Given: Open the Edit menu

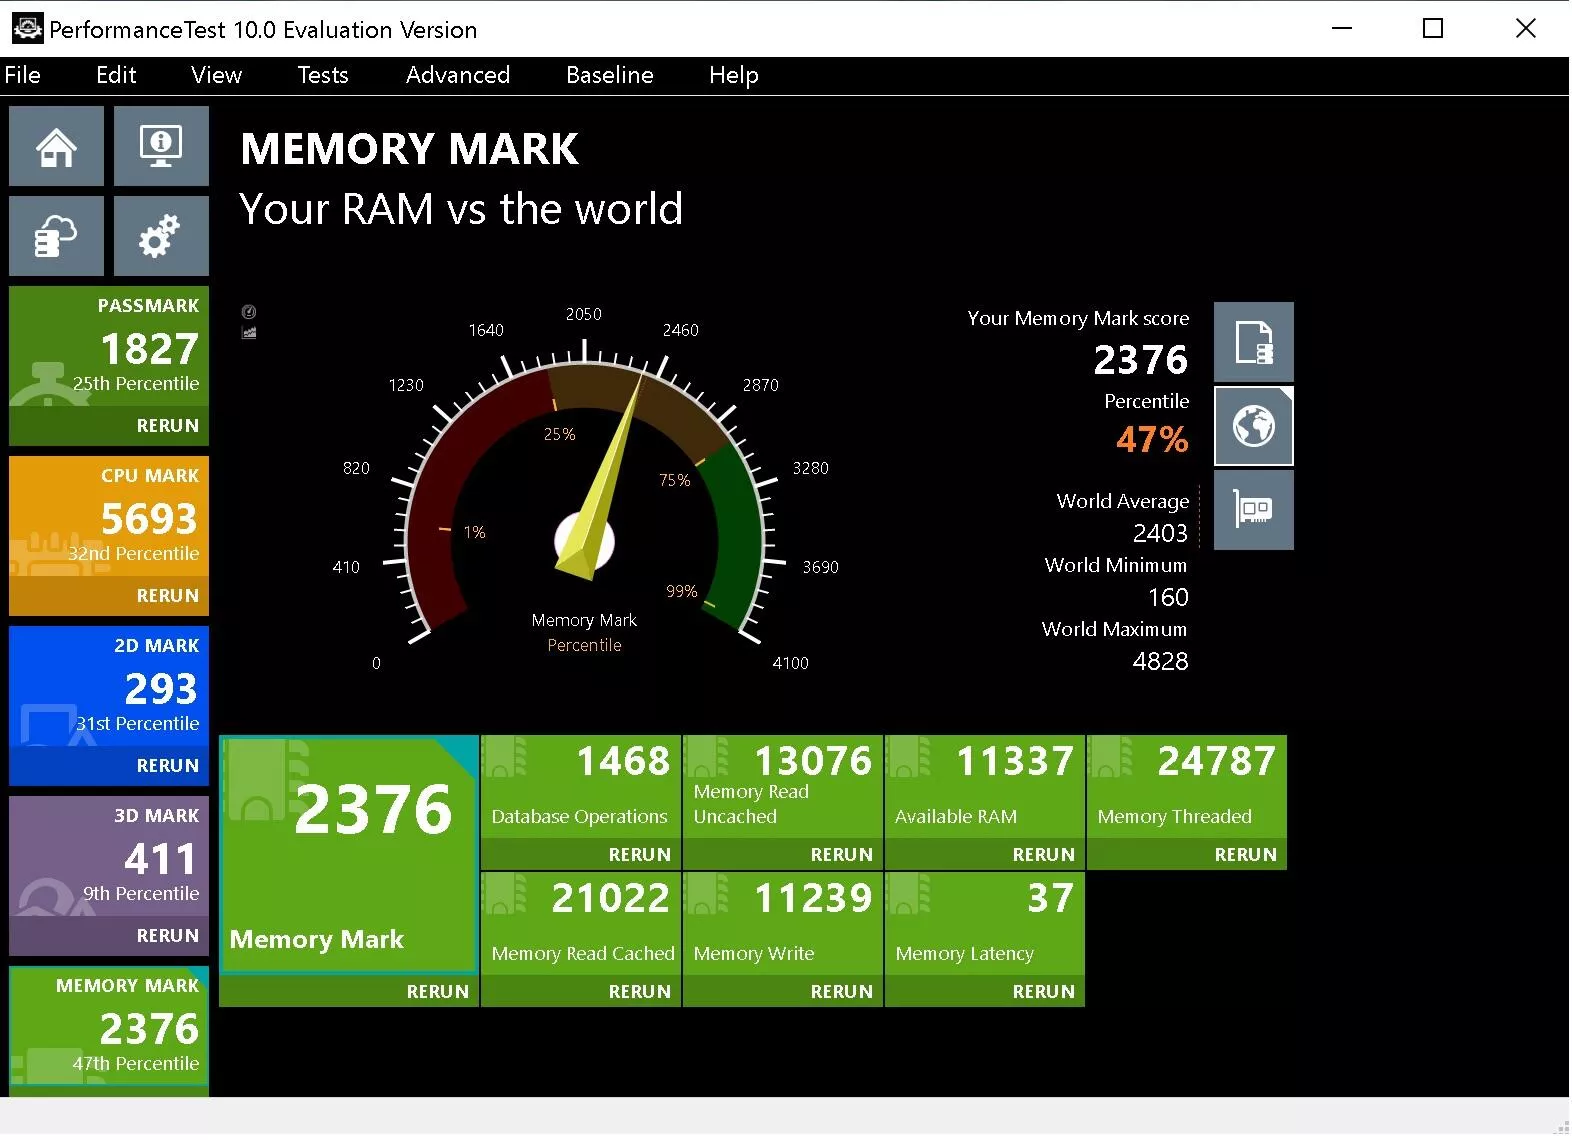Looking at the screenshot, I should coord(116,75).
